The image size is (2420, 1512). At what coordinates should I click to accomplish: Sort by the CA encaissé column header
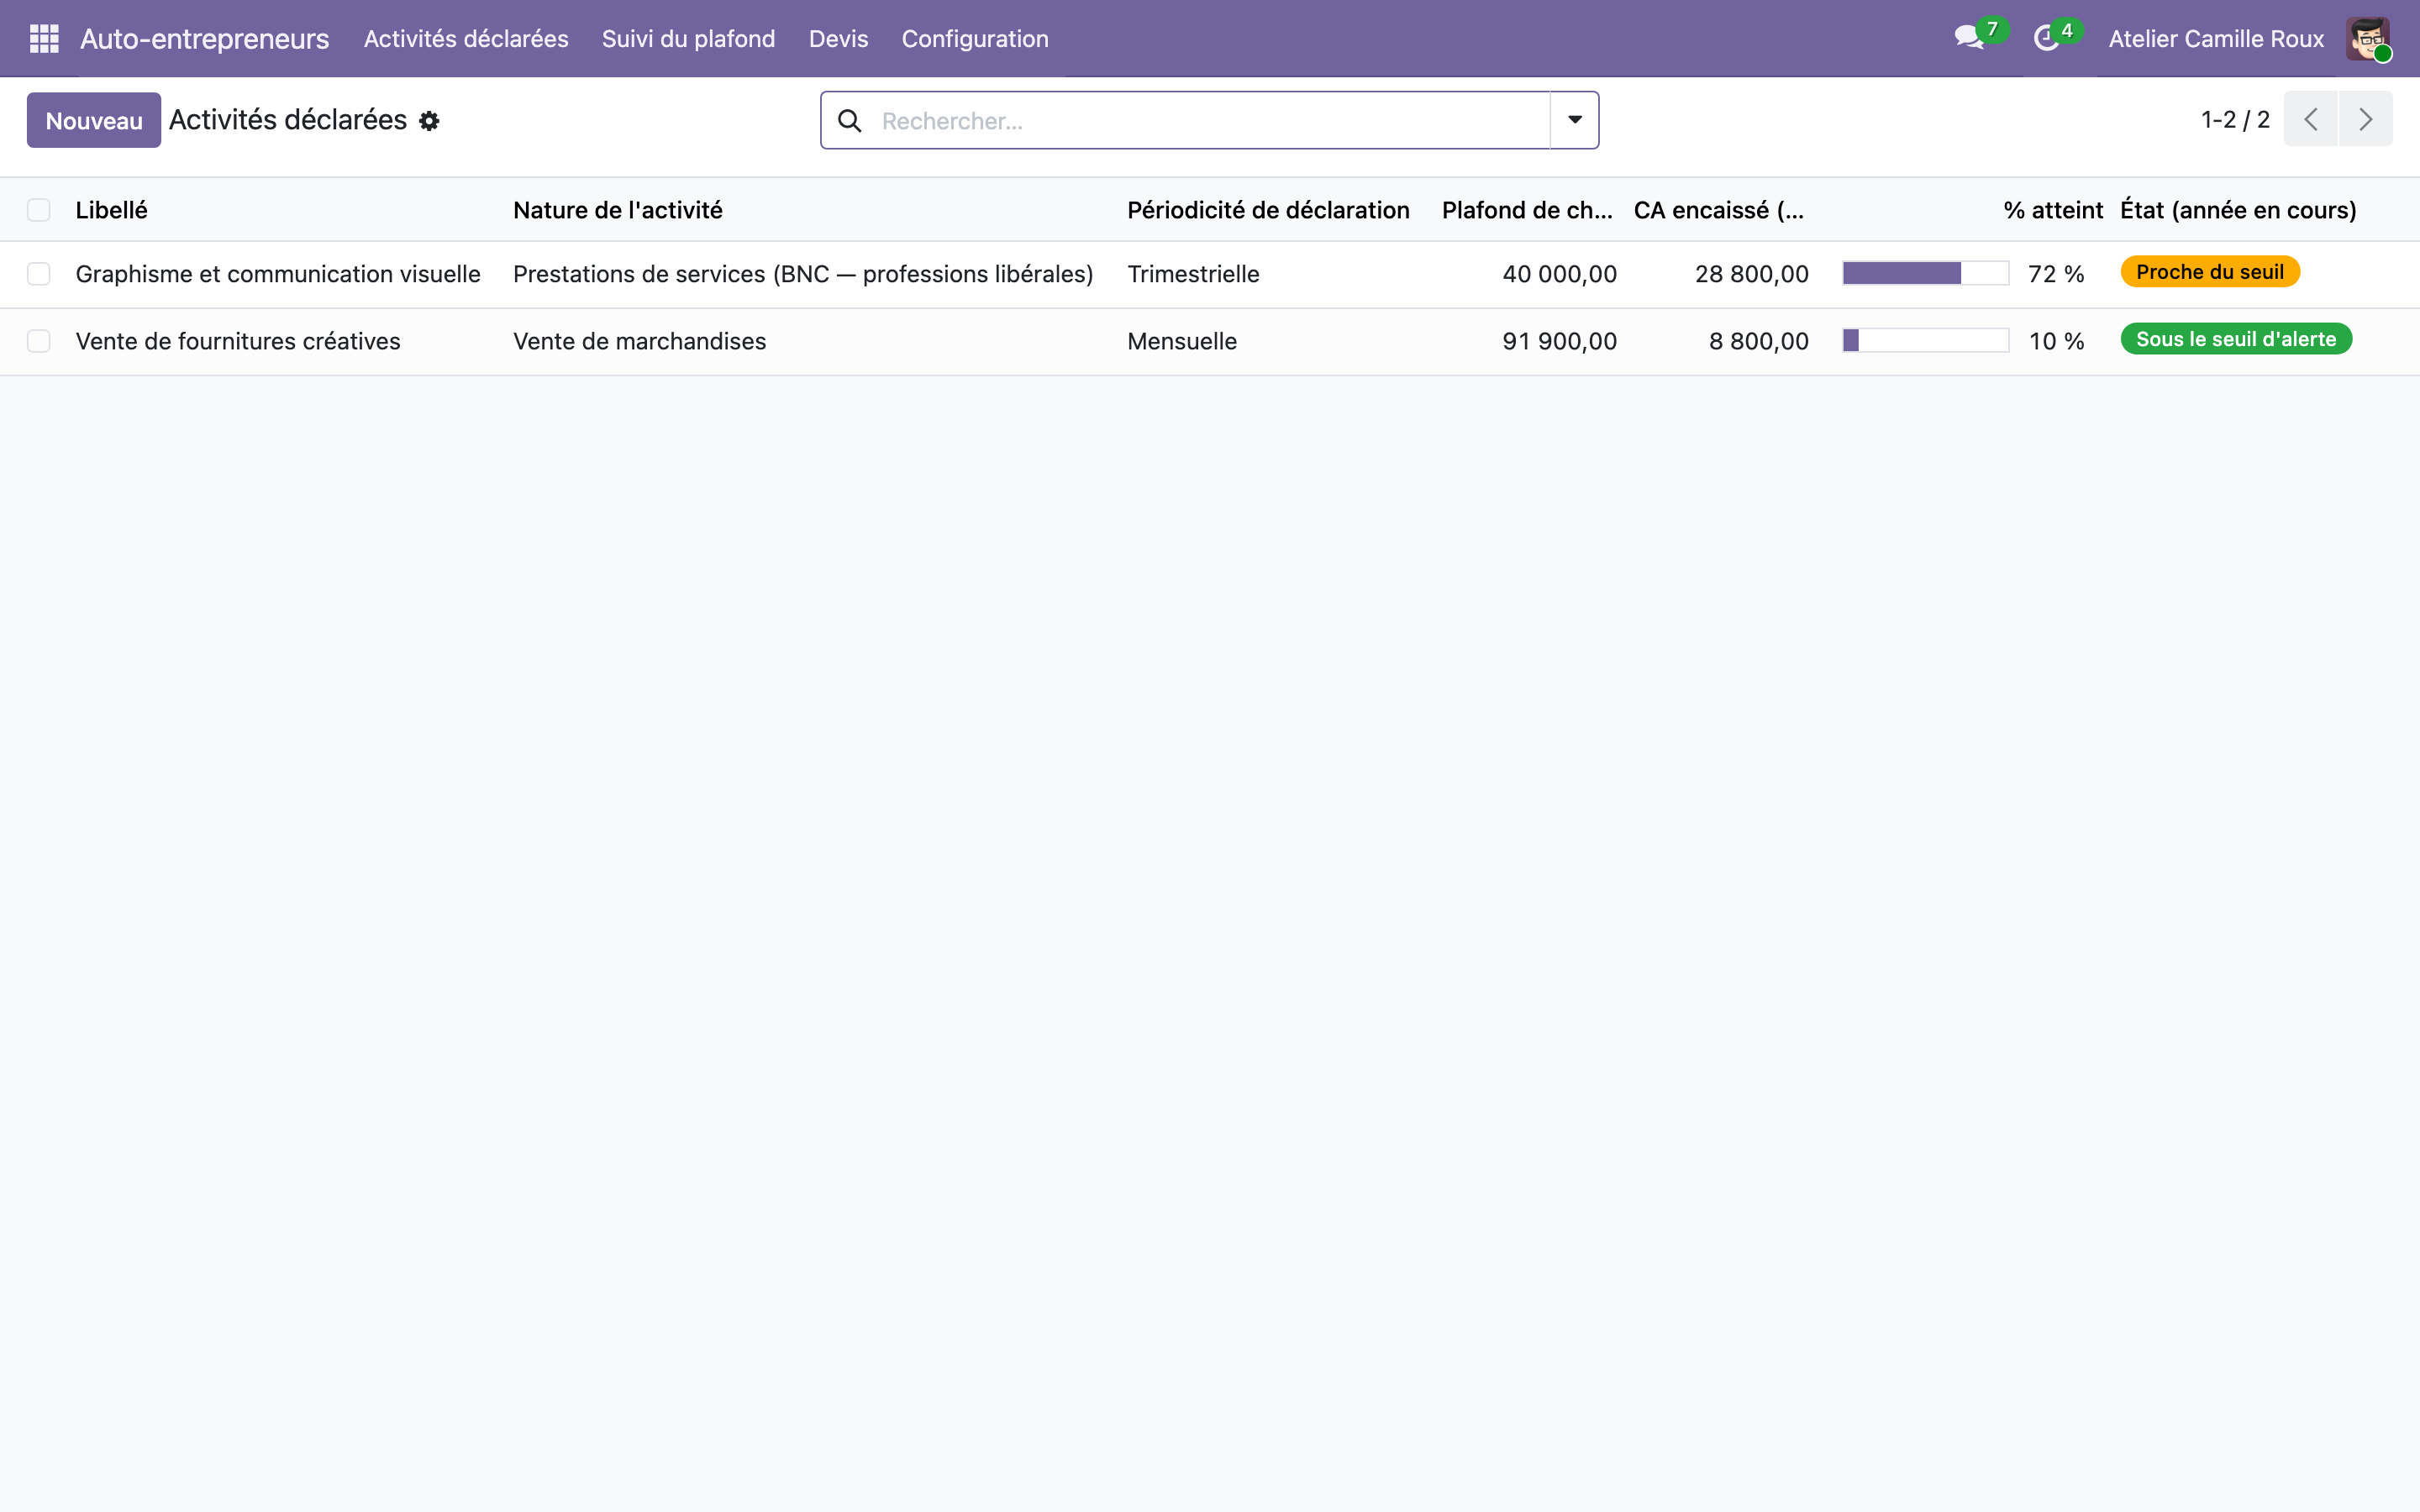pyautogui.click(x=1719, y=210)
